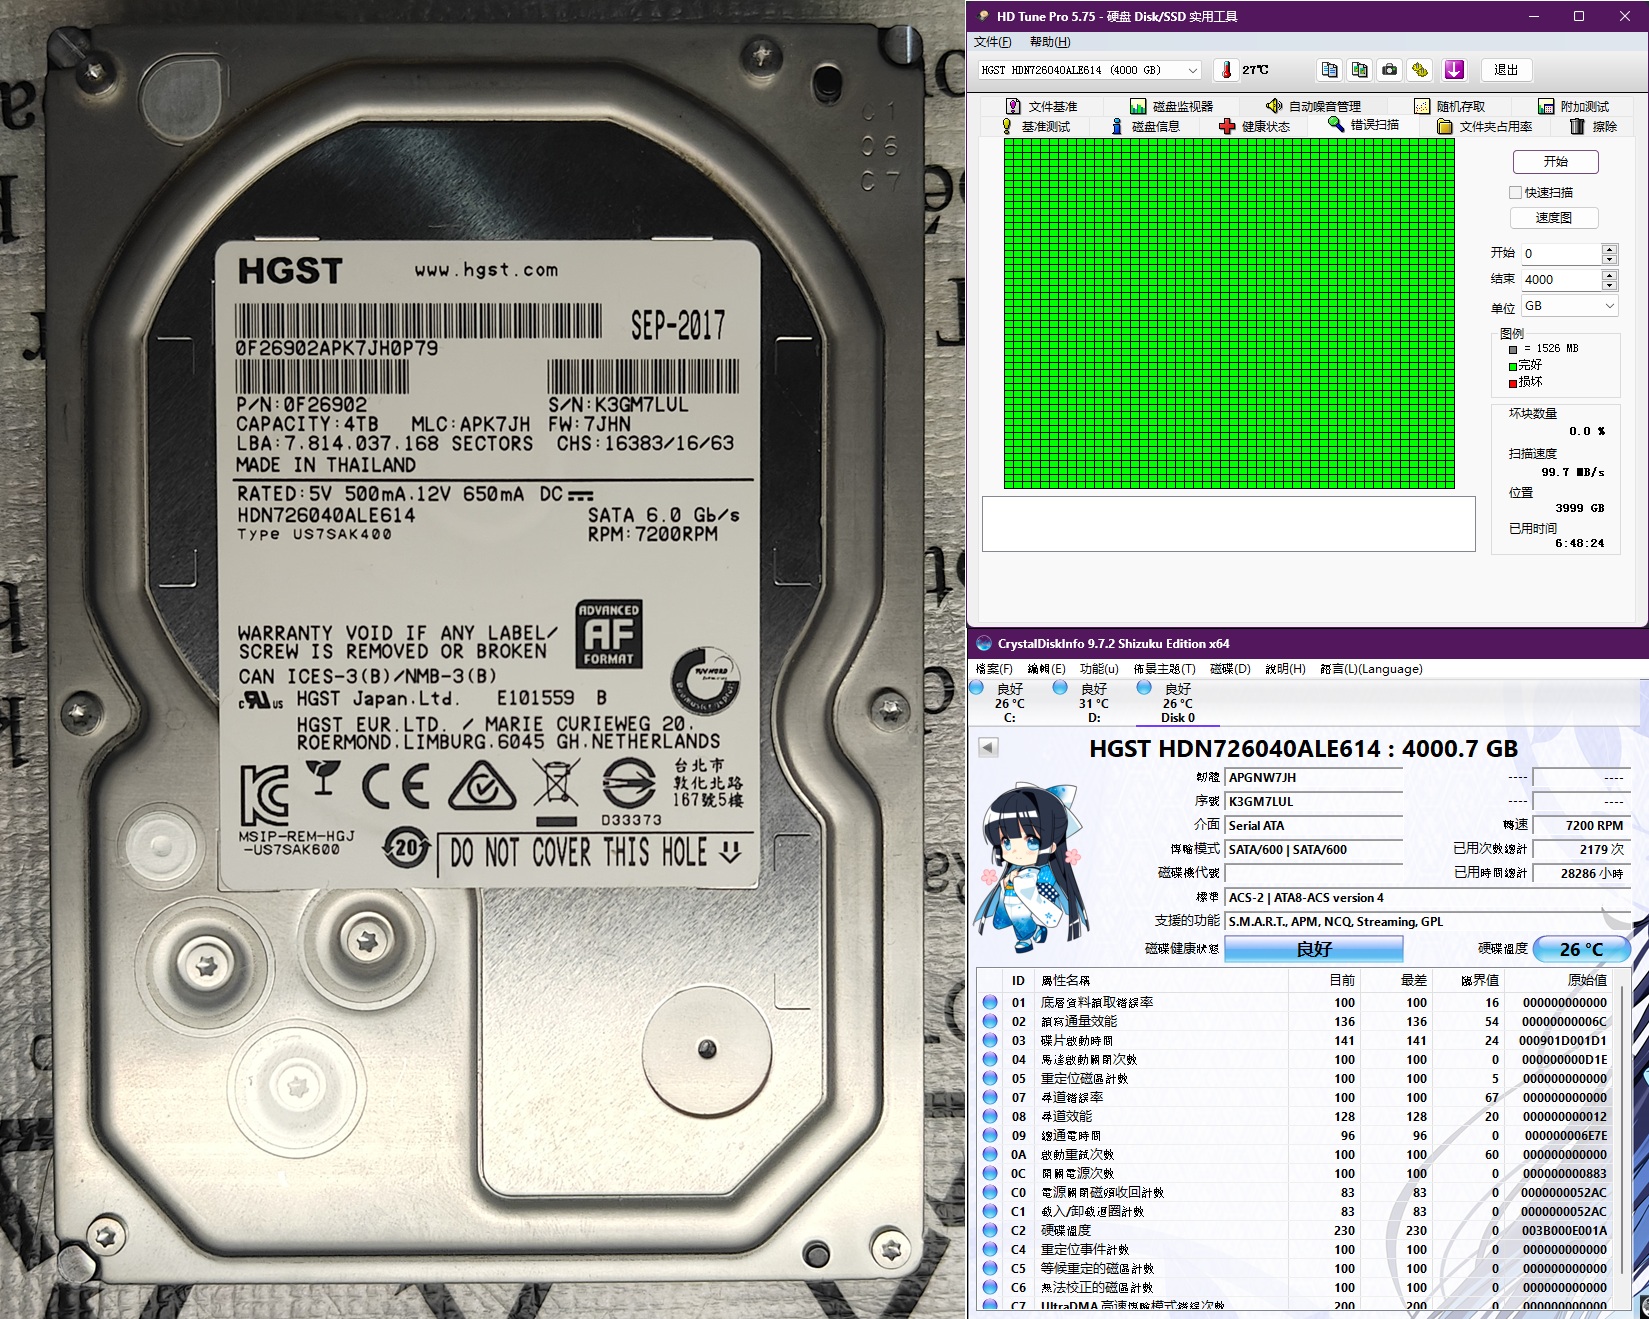Click the raw value 003B000E001A

(x=1564, y=1230)
